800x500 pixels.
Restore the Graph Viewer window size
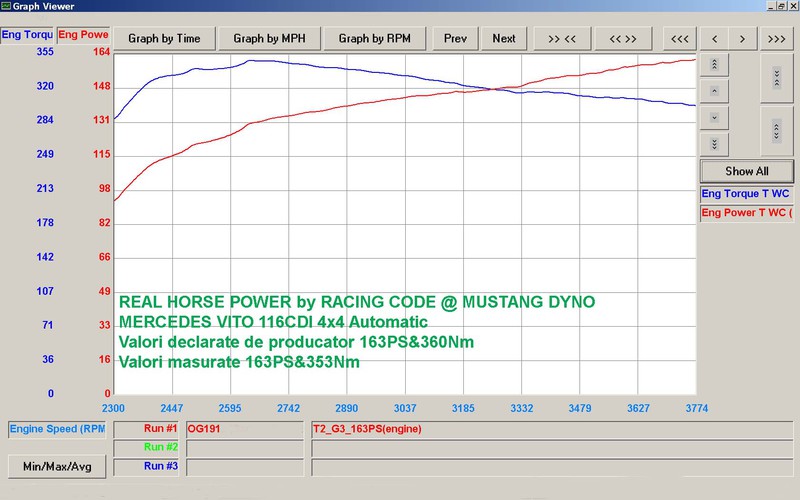coord(781,6)
